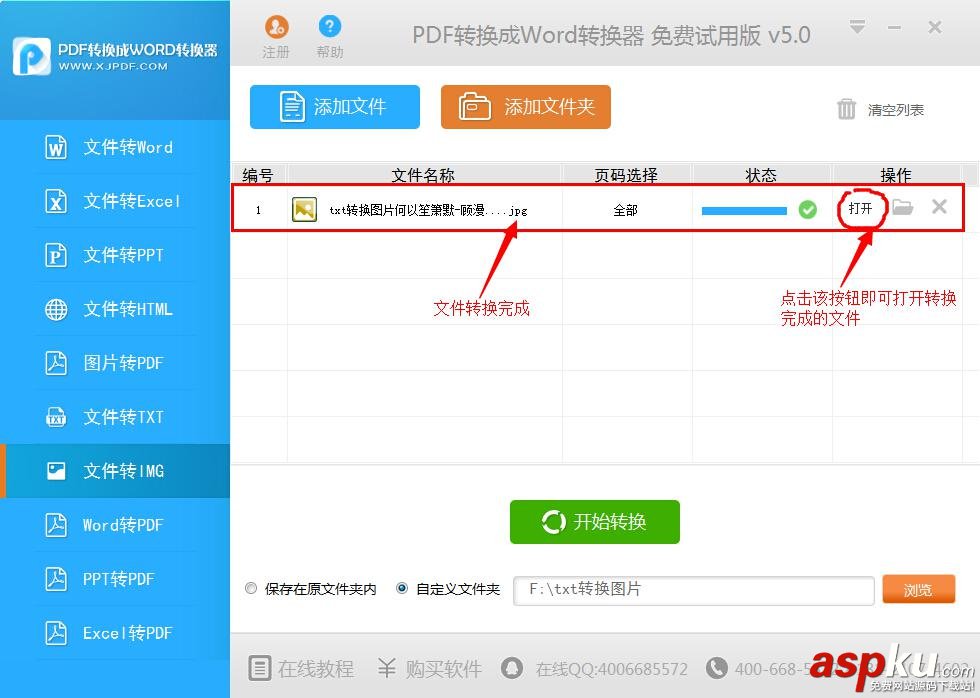Enable the 自定义文件夹 option
Screen dimensions: 980x698
pyautogui.click(x=402, y=588)
